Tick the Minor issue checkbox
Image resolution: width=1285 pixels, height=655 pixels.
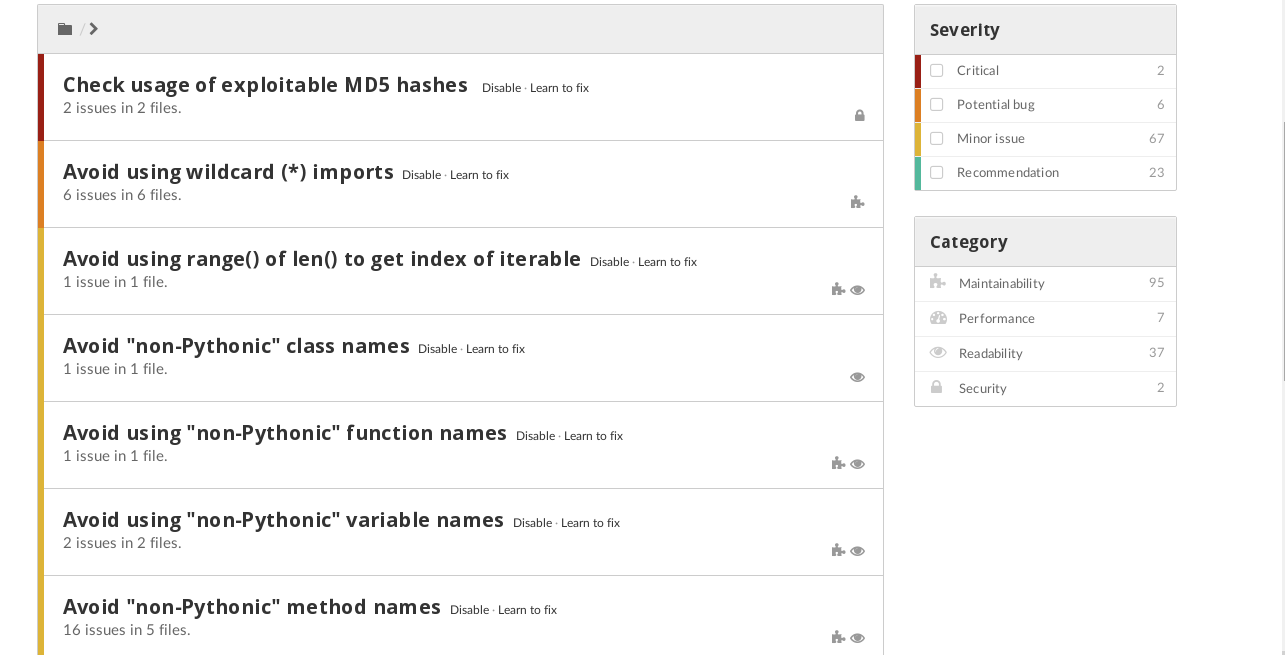click(937, 139)
